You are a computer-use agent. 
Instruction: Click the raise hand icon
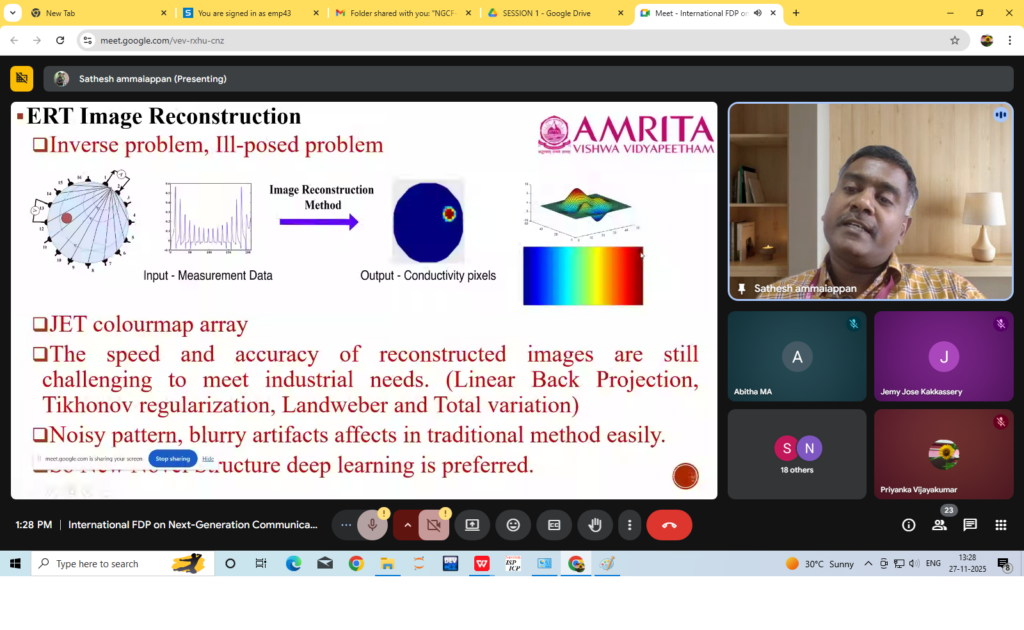click(x=595, y=525)
